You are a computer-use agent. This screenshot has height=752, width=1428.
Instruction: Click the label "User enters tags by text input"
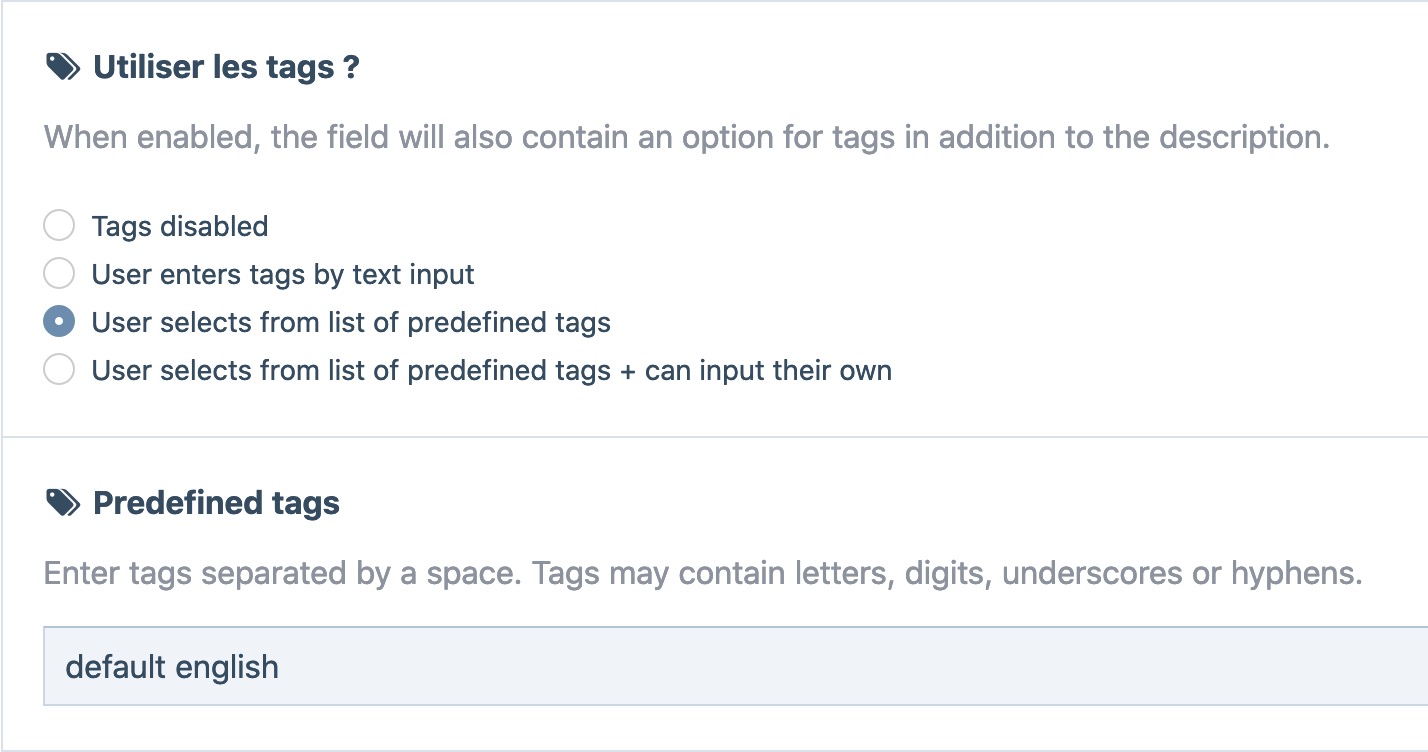pyautogui.click(x=282, y=273)
